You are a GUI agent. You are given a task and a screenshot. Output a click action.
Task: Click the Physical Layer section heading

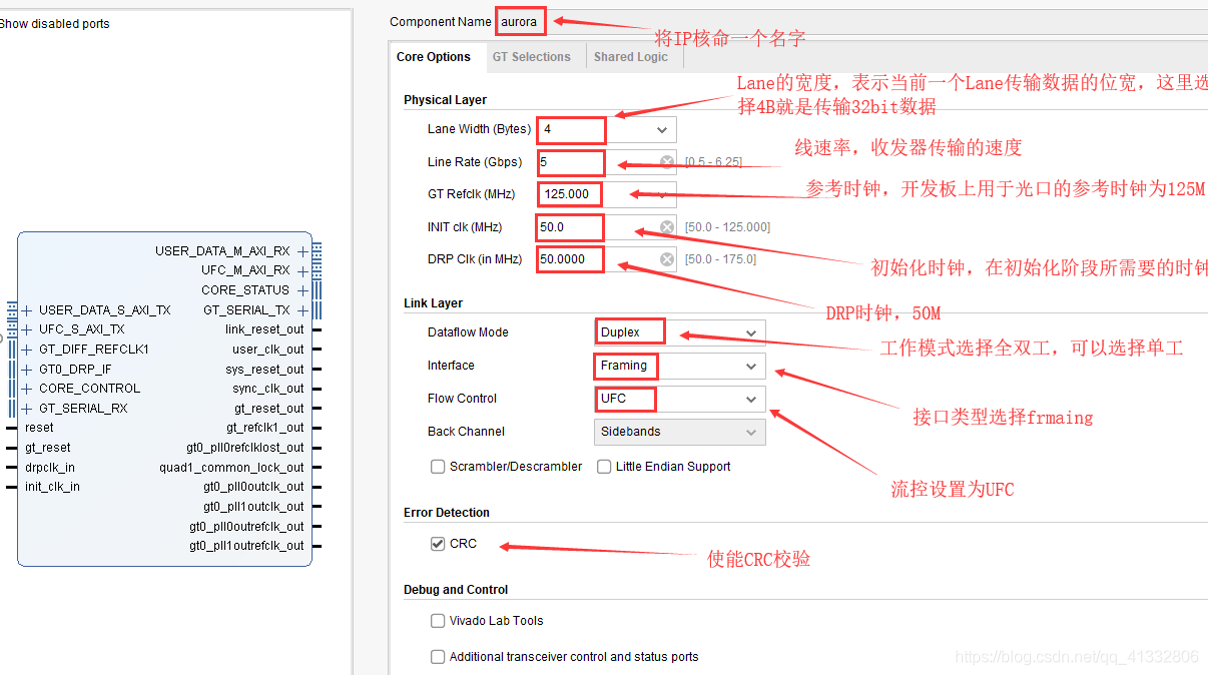click(x=445, y=100)
